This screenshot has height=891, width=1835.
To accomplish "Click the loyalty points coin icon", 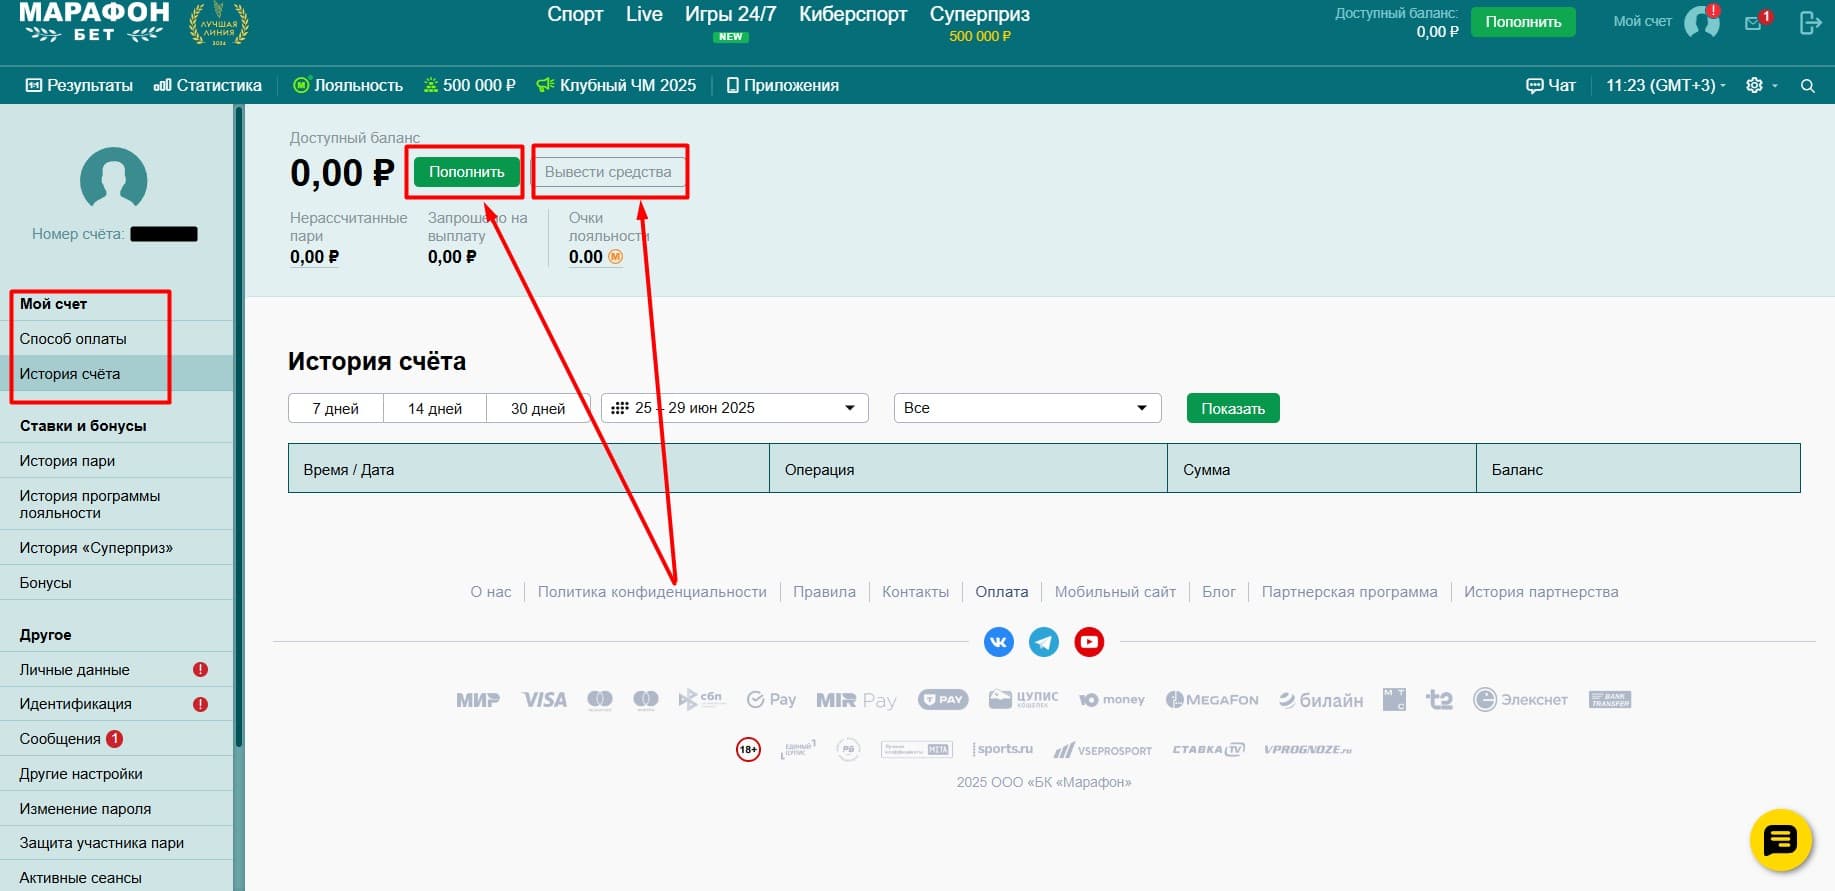I will 616,257.
